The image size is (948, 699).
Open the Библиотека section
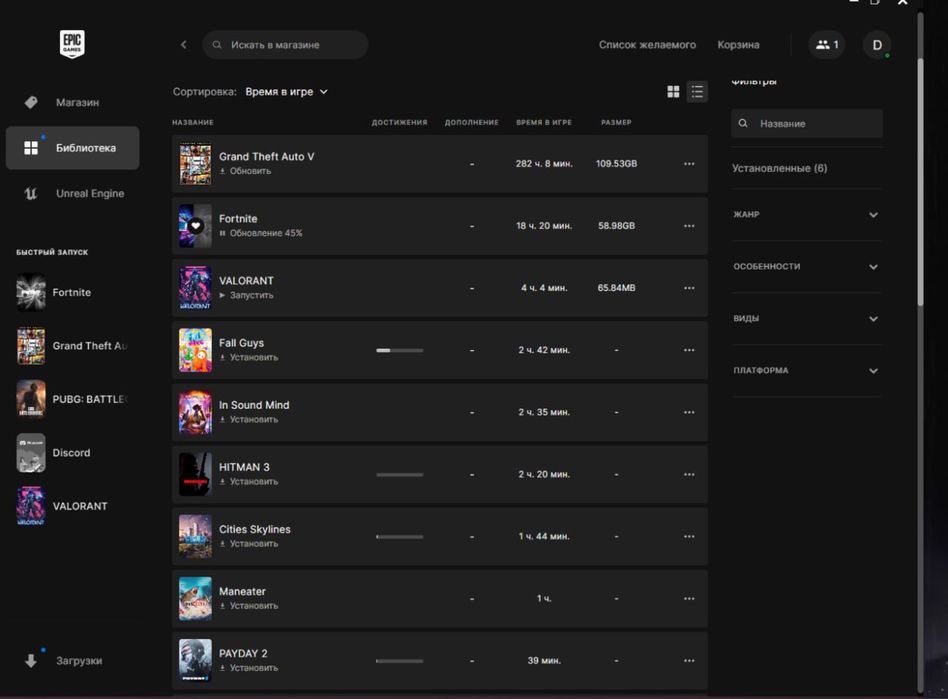click(x=73, y=148)
